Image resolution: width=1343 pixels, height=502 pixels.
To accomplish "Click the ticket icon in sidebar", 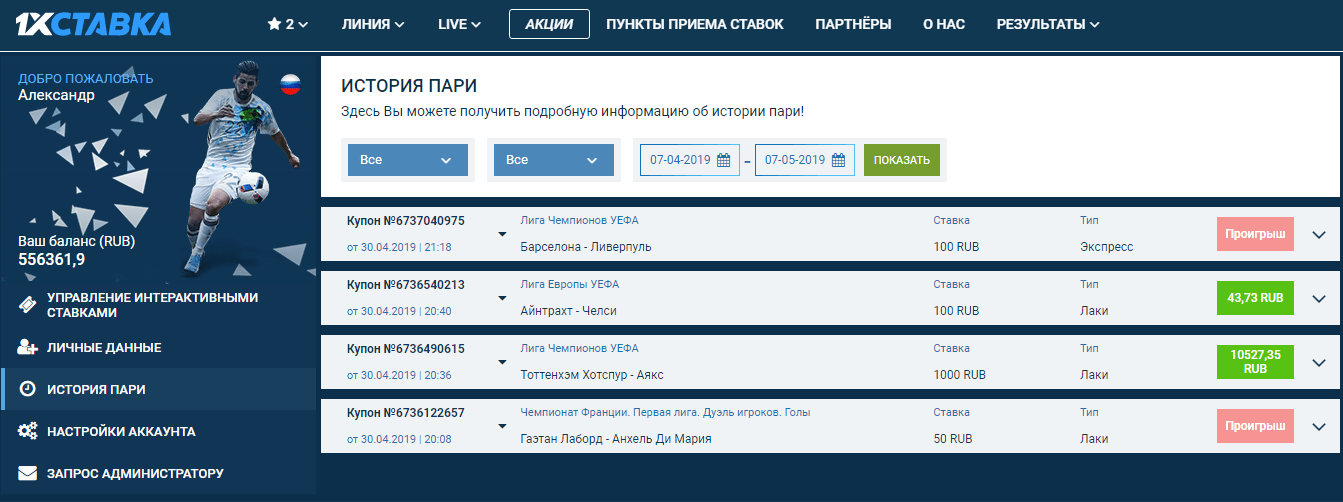I will (x=28, y=304).
